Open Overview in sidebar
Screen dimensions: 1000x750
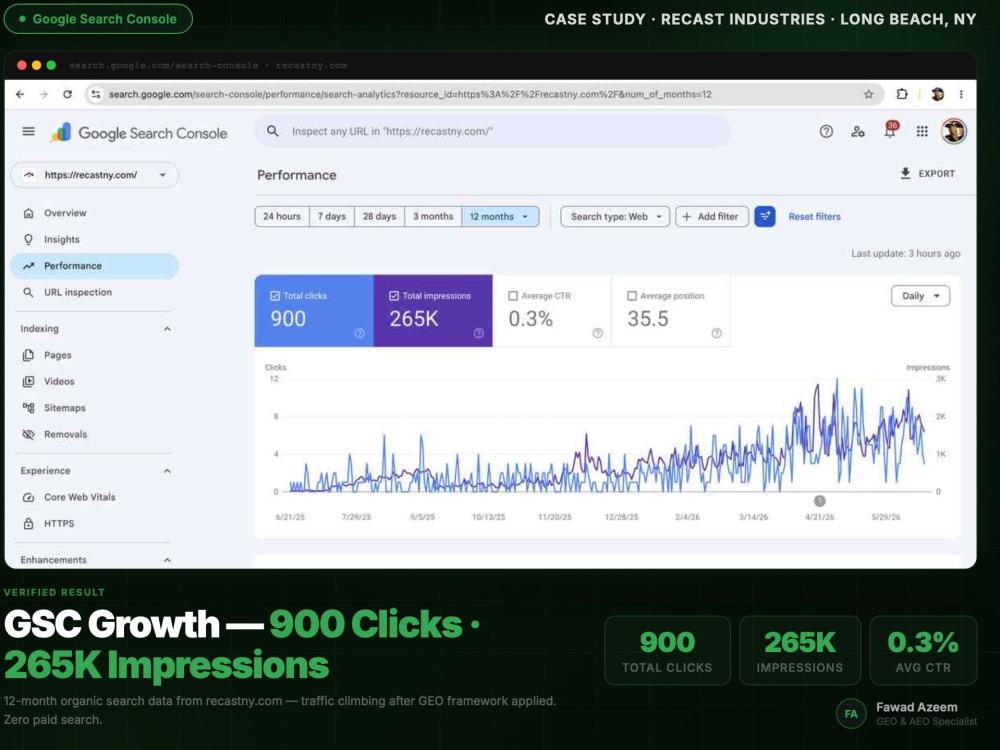[94, 213]
